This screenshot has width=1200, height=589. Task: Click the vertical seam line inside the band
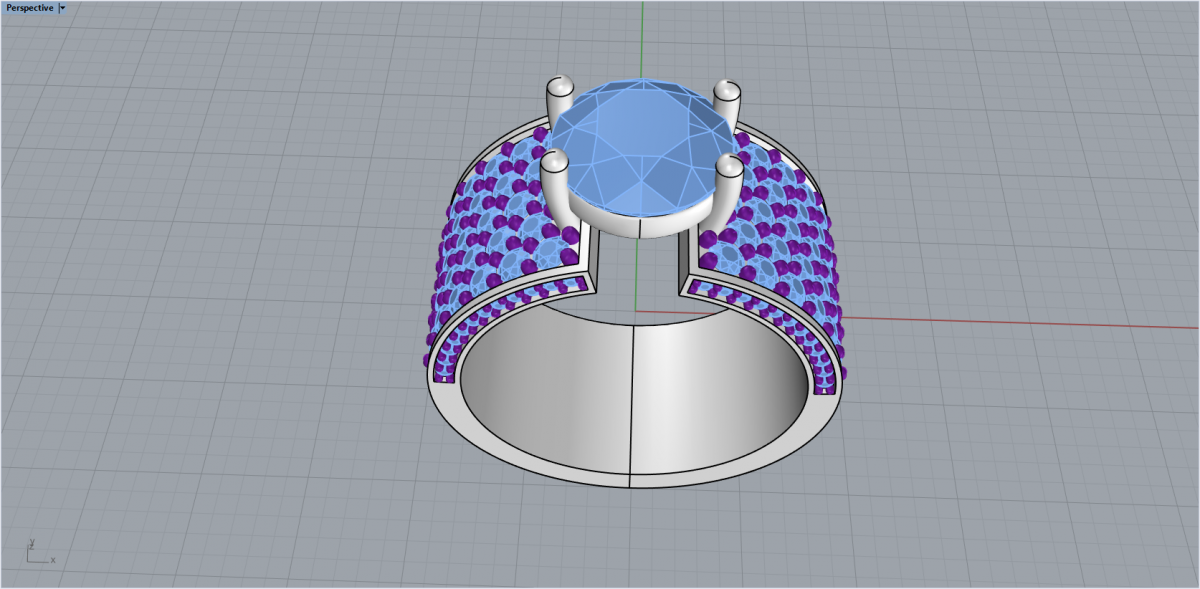(x=633, y=400)
